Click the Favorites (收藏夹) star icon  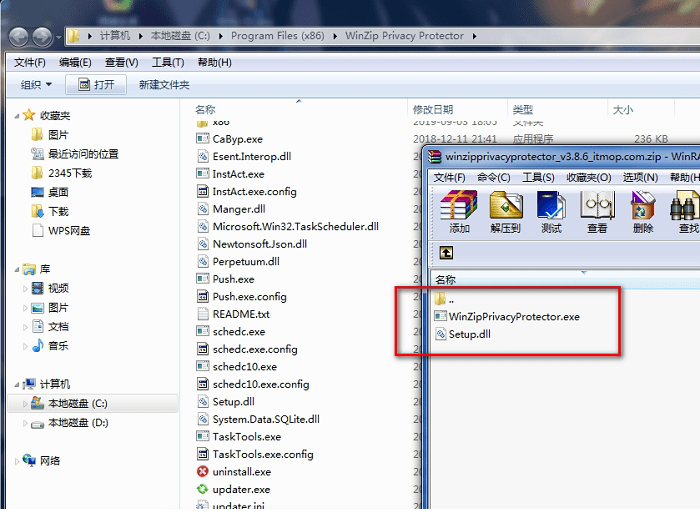[29, 115]
